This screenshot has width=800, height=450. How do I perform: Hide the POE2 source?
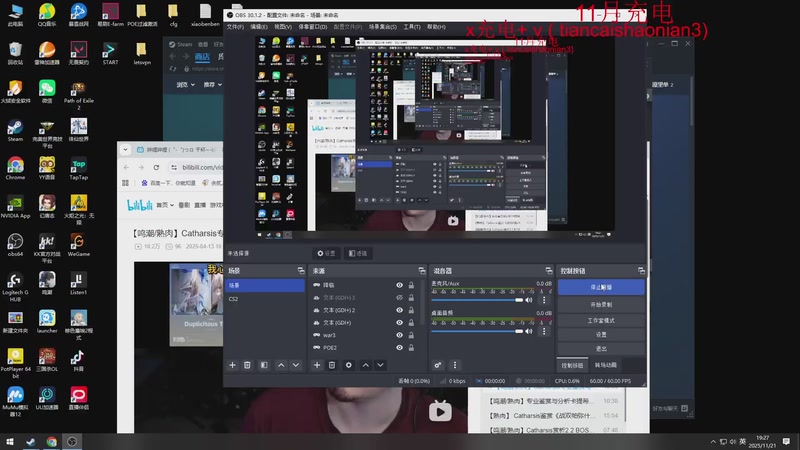click(x=399, y=347)
